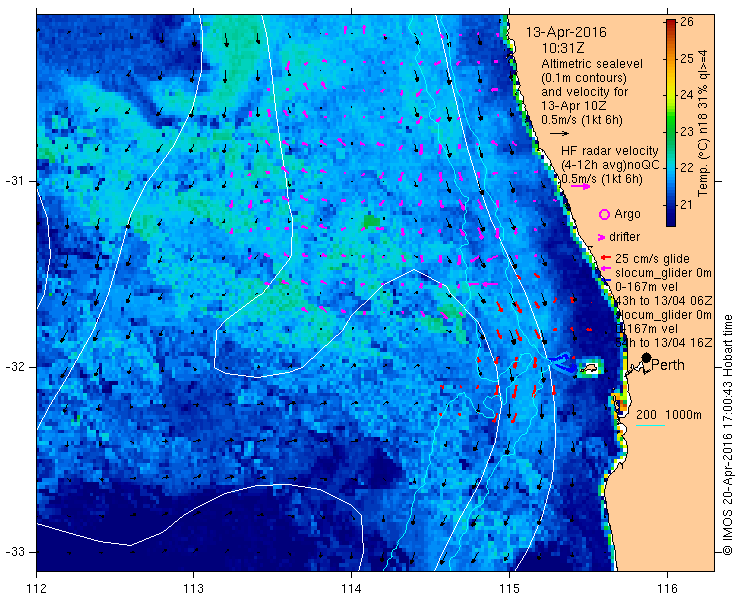
Task: Click the 21 value on color bar
Action: [x=687, y=205]
